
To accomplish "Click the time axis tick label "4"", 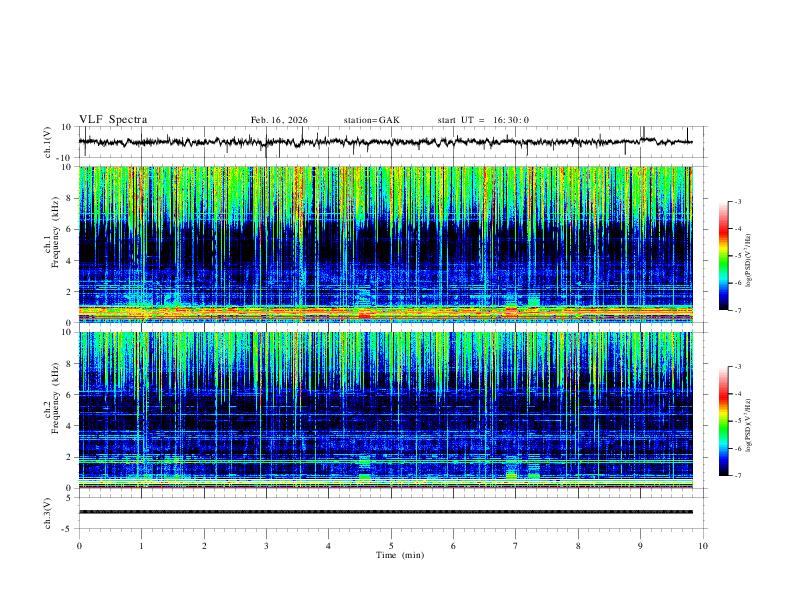I will (329, 546).
